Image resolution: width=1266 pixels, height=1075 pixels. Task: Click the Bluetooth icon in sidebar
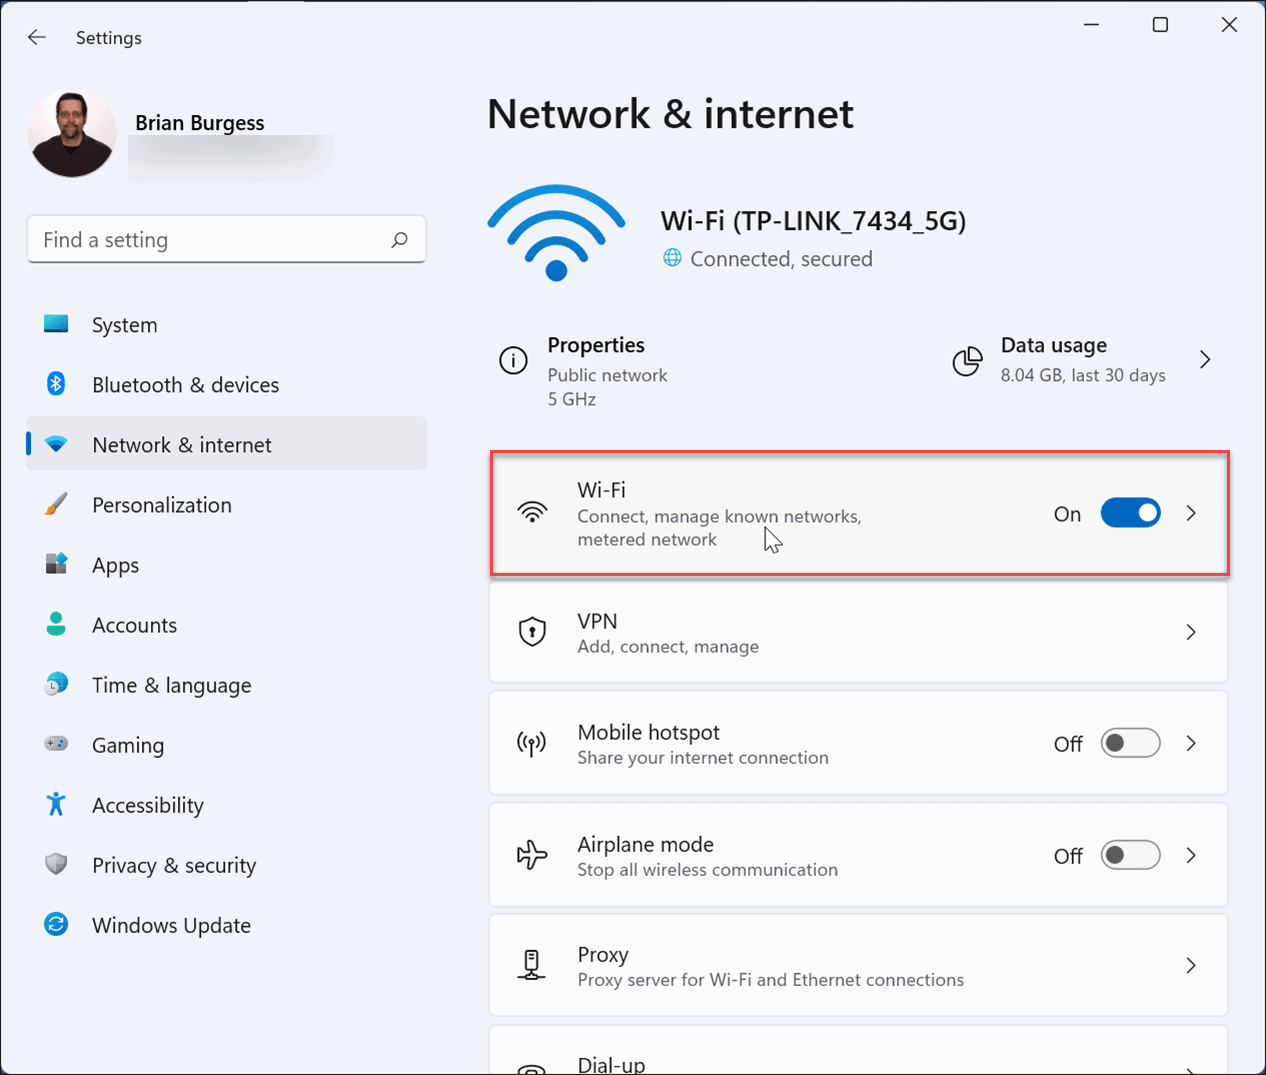[56, 384]
